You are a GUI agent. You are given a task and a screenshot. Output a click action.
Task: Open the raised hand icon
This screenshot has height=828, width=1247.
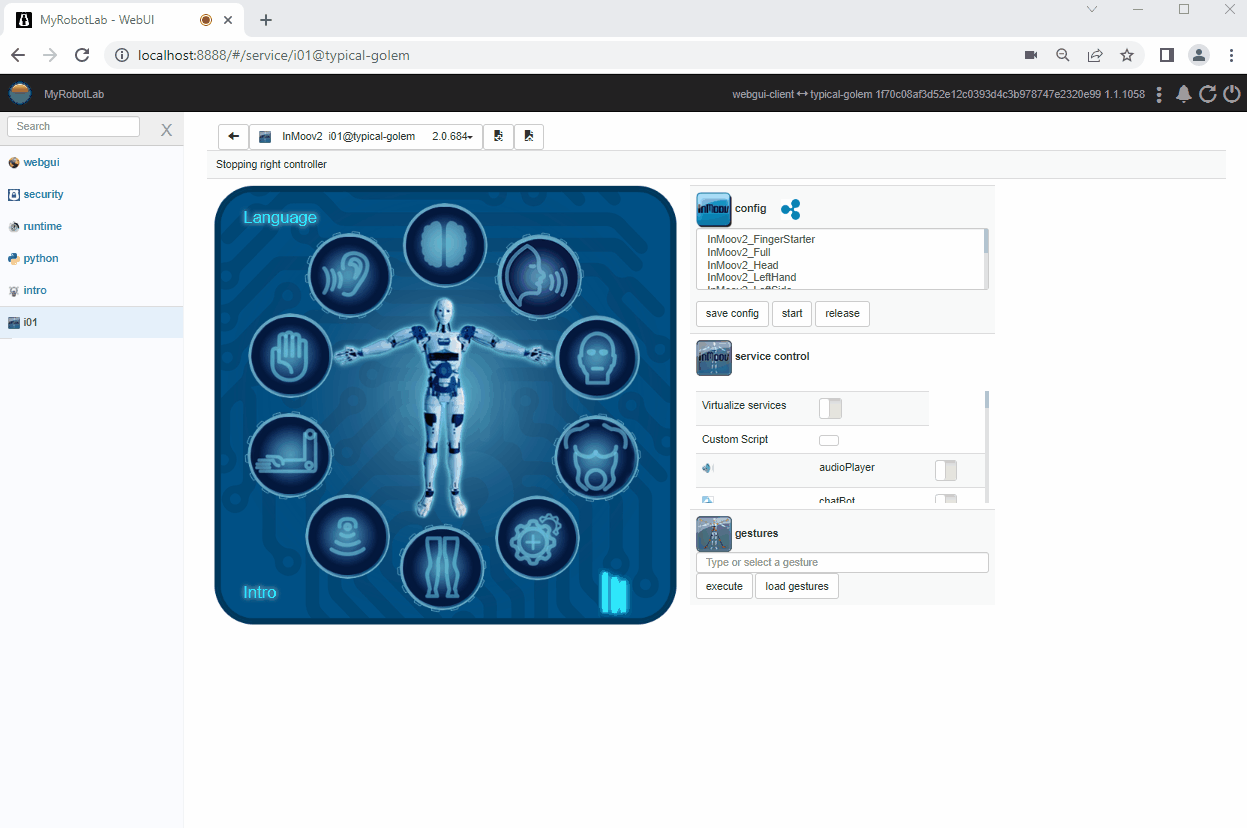coord(290,357)
